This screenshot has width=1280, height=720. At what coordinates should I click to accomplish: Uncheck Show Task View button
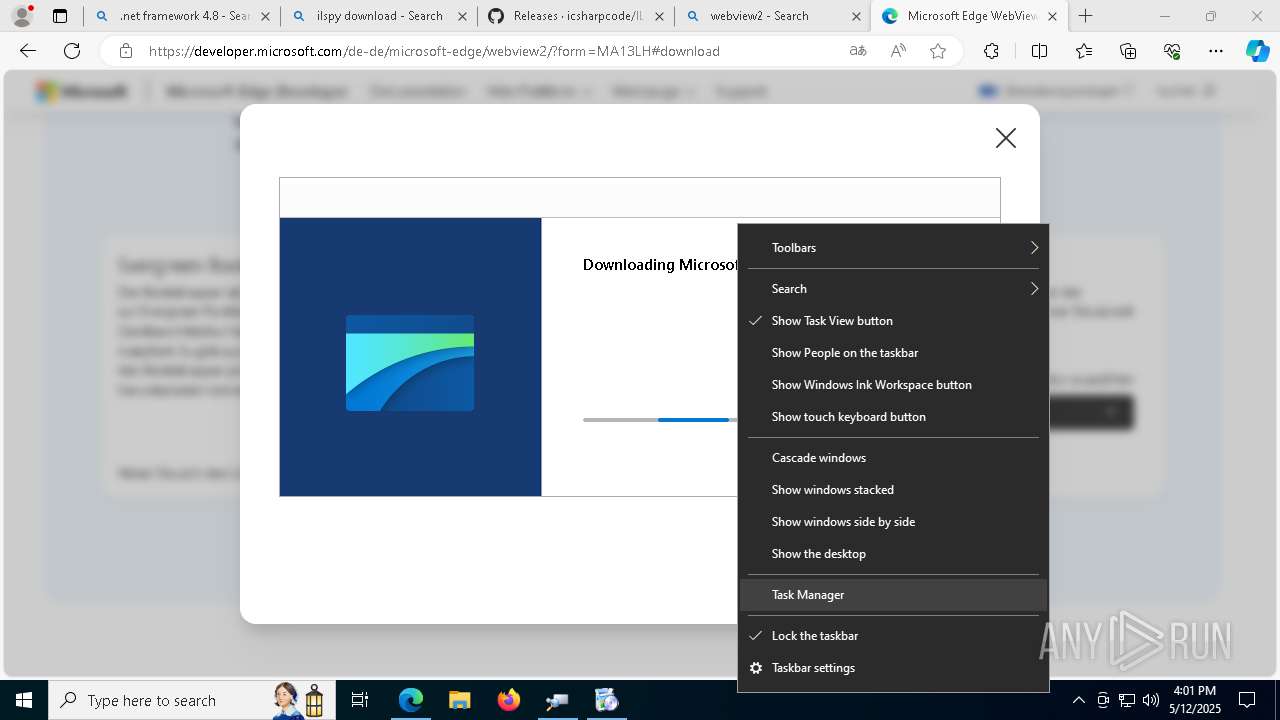click(x=893, y=321)
